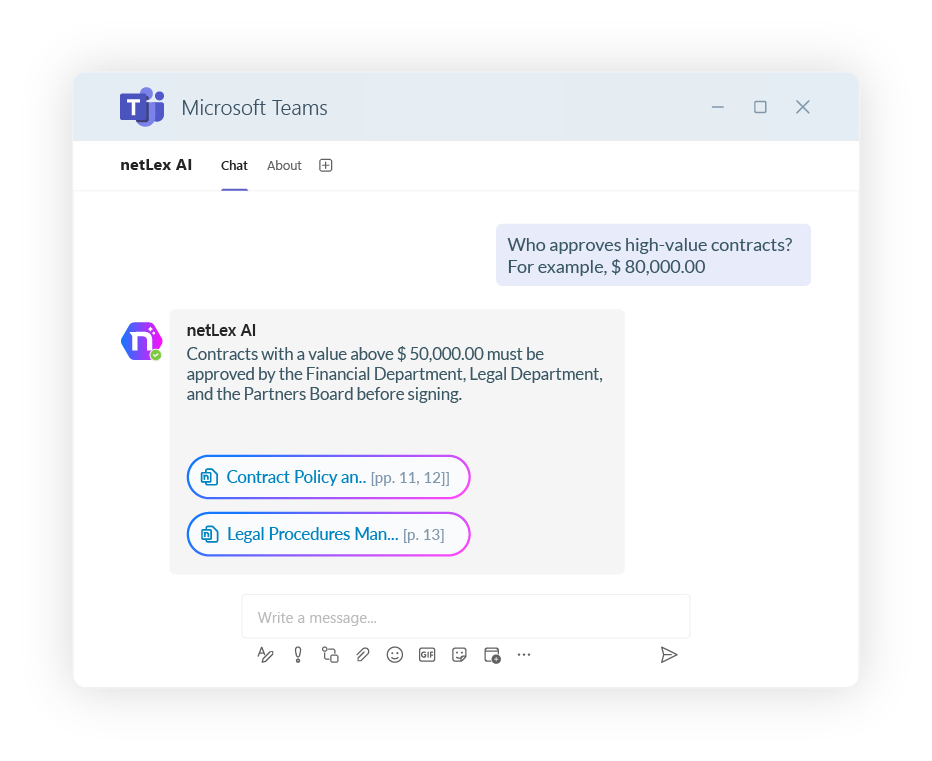The image size is (932, 761).
Task: Attach a file with the paperclip icon
Action: [363, 655]
